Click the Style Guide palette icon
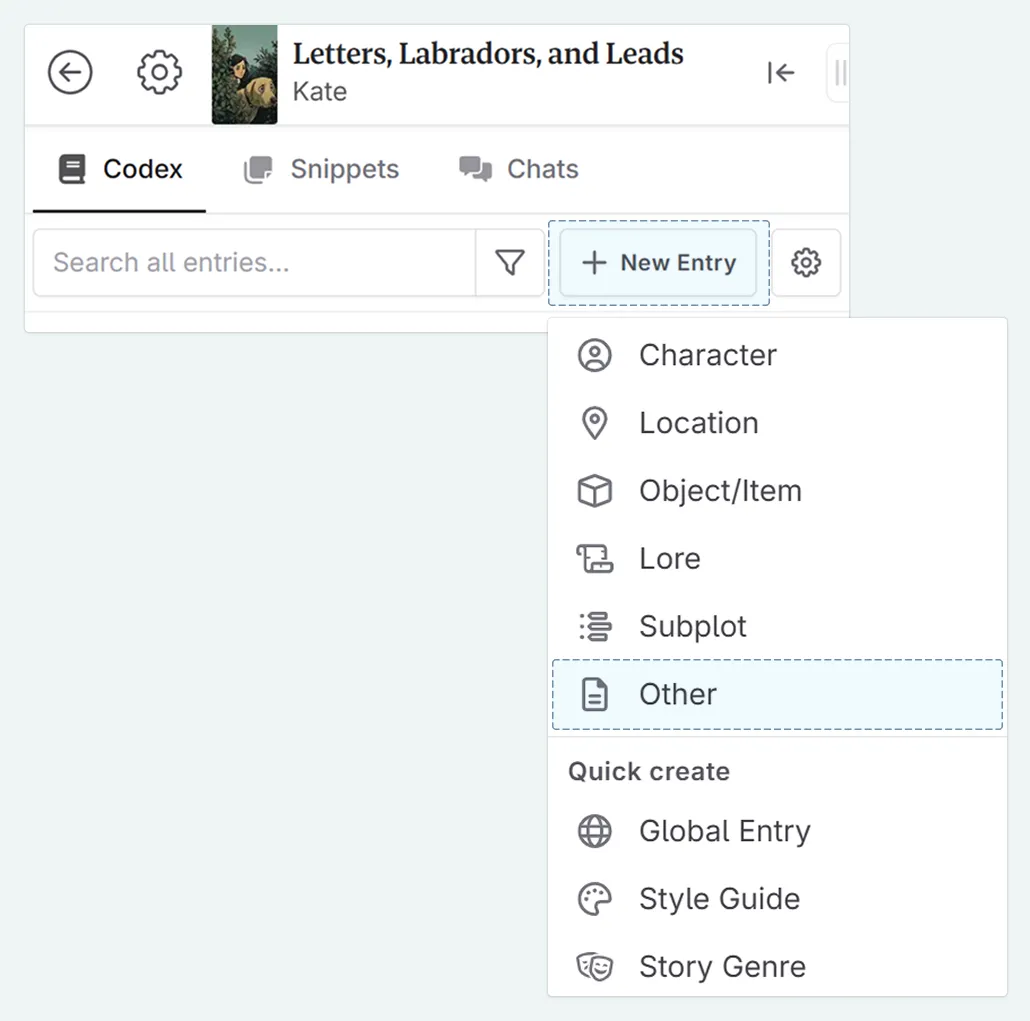The image size is (1030, 1021). 595,898
